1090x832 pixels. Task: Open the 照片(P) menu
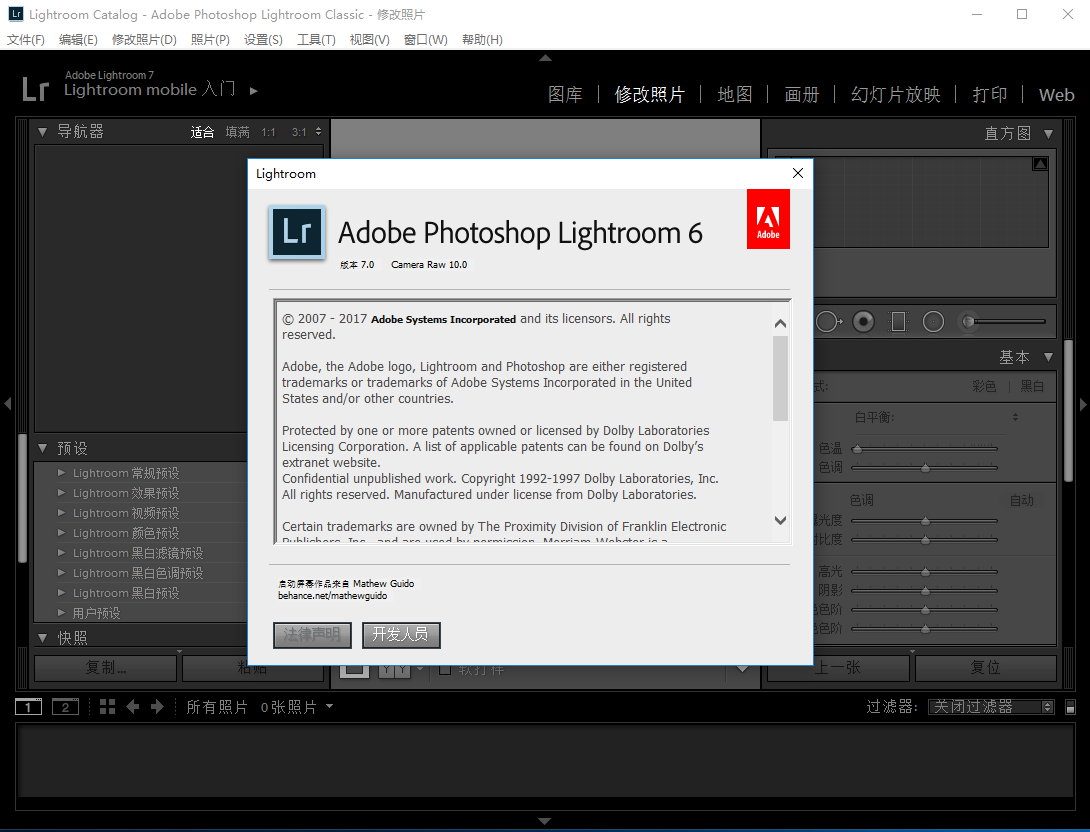[210, 40]
